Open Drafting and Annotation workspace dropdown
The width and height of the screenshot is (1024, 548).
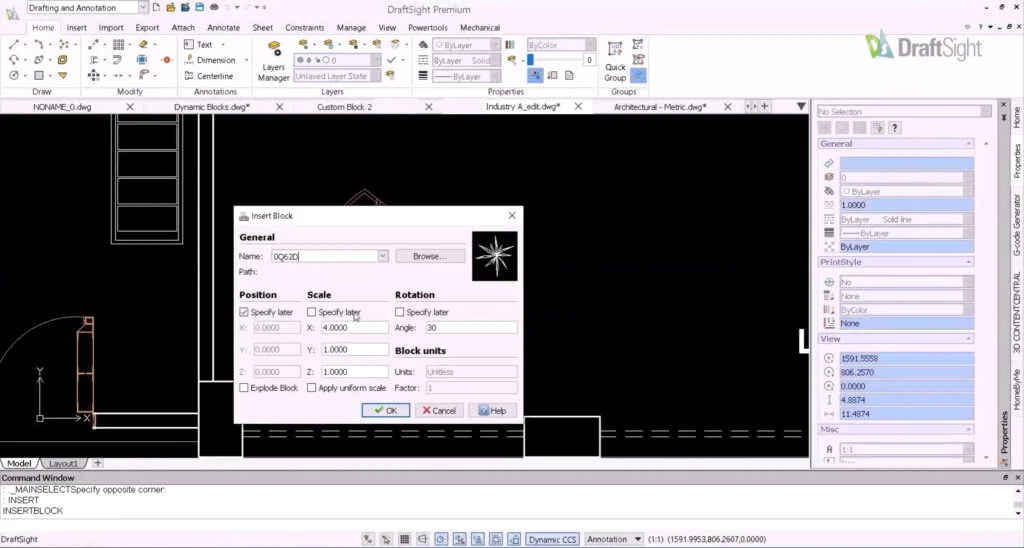coord(143,7)
